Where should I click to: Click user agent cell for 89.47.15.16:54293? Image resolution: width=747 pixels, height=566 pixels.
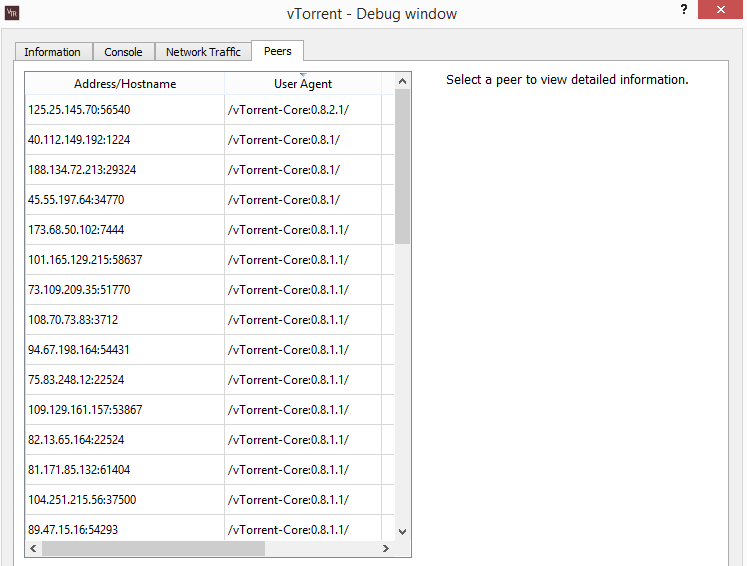303,528
